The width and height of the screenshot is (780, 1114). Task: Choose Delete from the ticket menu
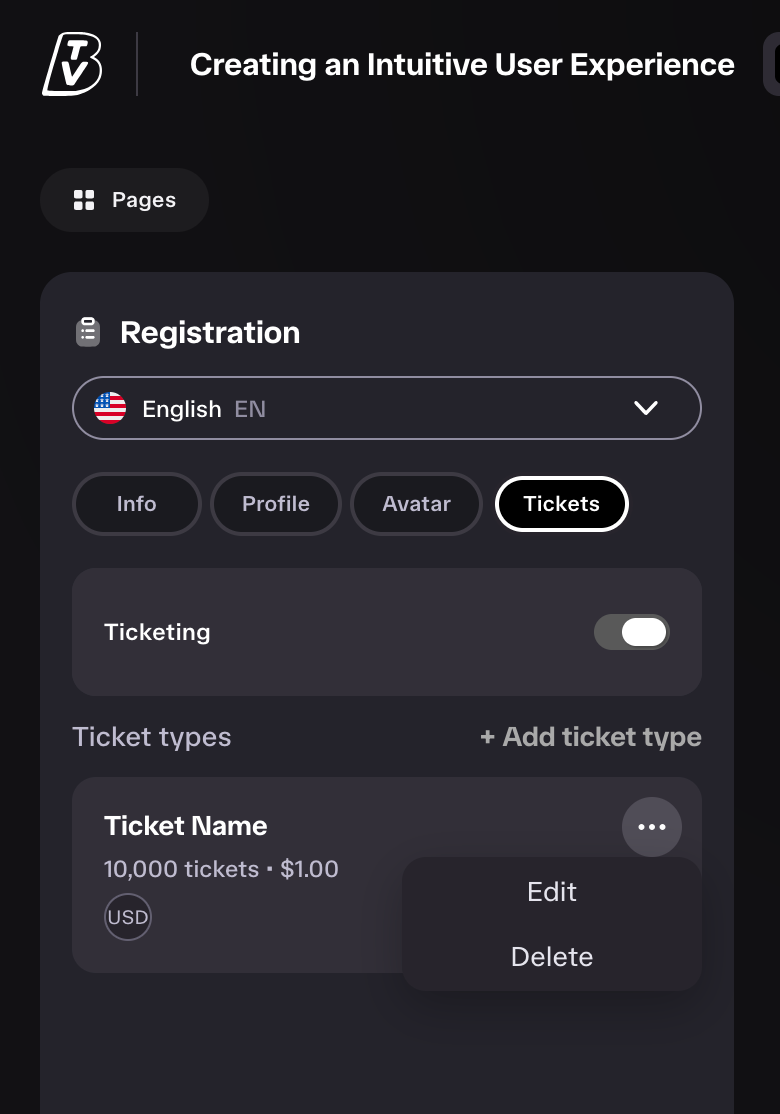[552, 957]
